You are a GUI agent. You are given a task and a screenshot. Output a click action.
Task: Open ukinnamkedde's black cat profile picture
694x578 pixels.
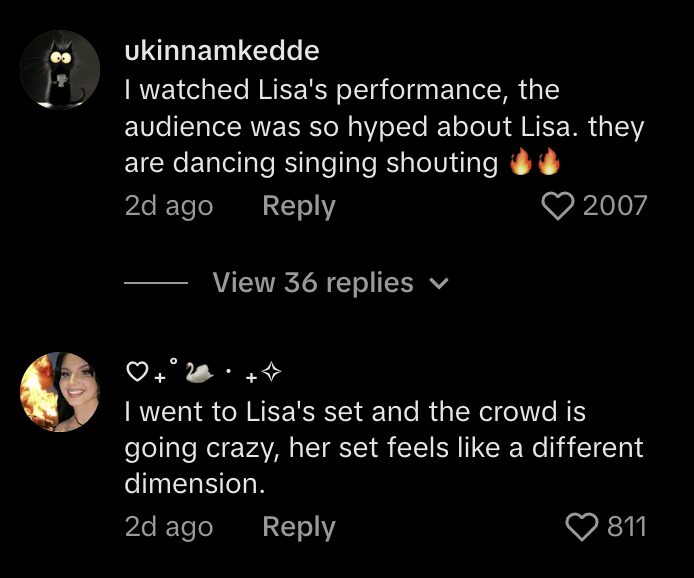pos(59,71)
